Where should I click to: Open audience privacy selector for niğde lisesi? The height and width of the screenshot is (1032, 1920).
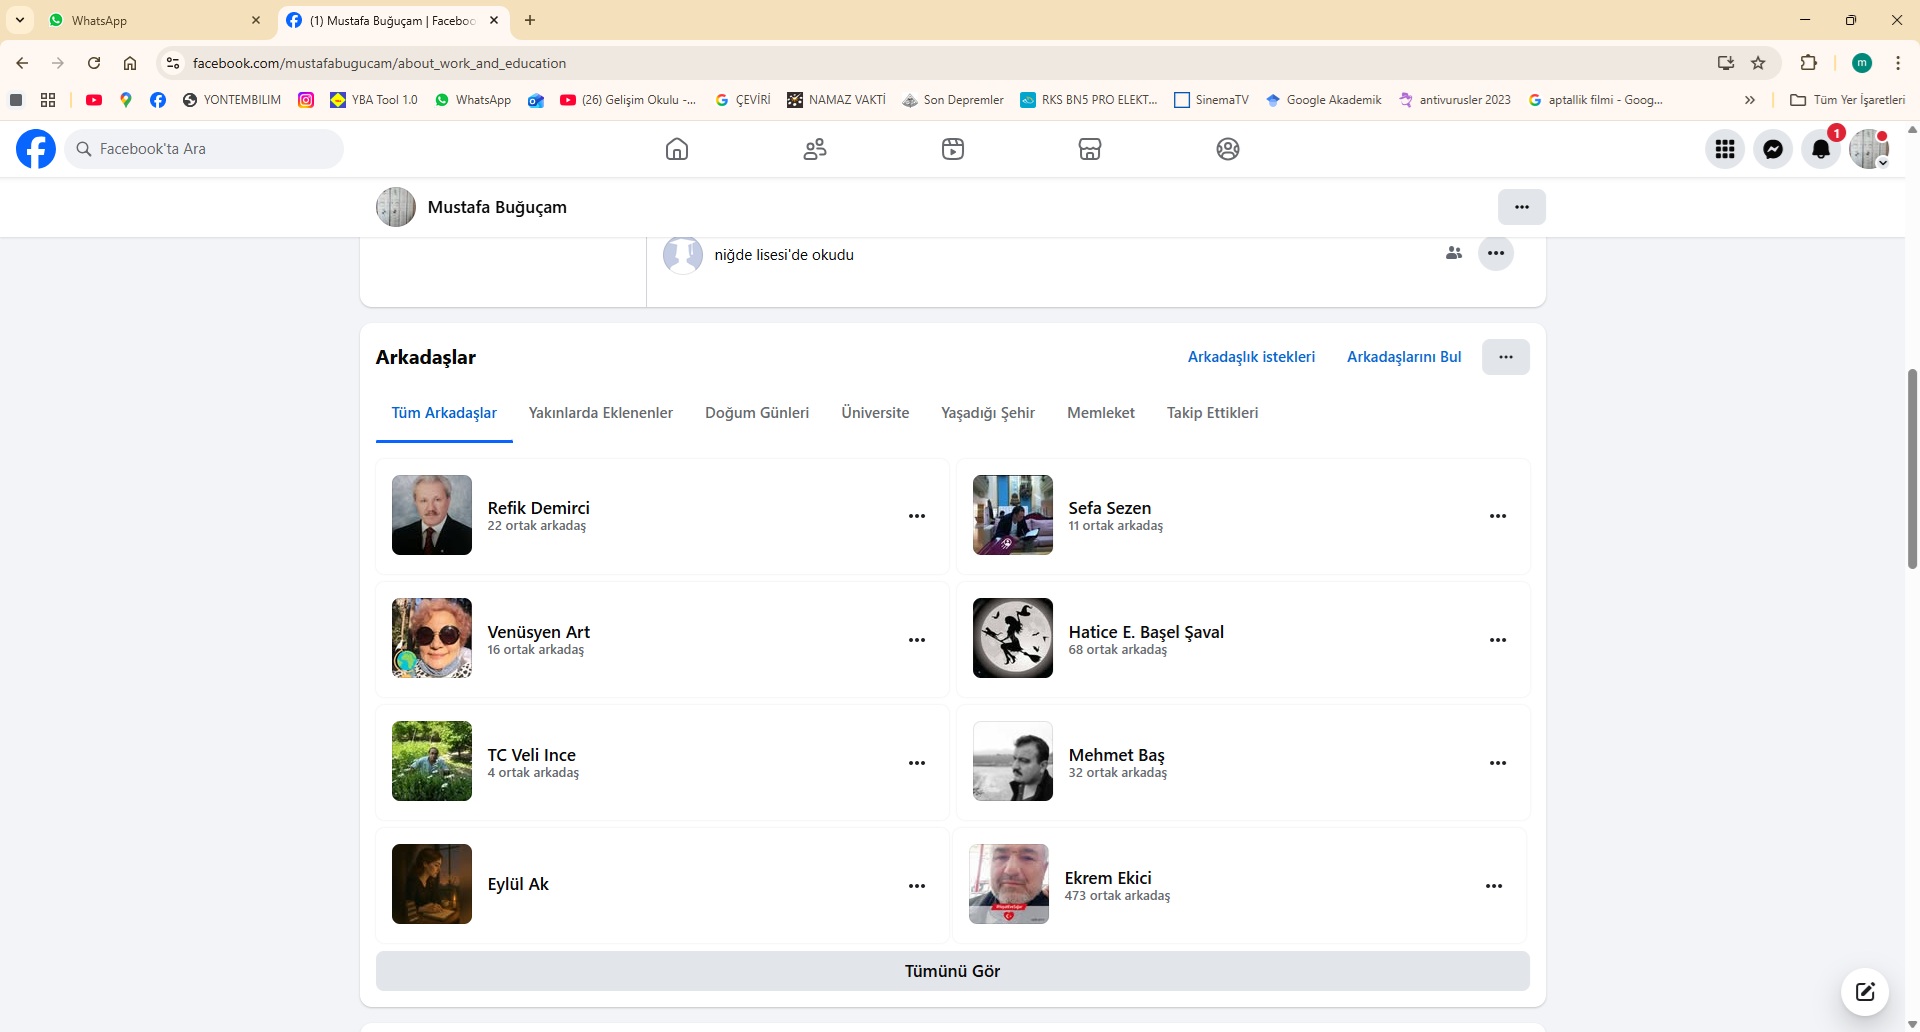point(1454,253)
